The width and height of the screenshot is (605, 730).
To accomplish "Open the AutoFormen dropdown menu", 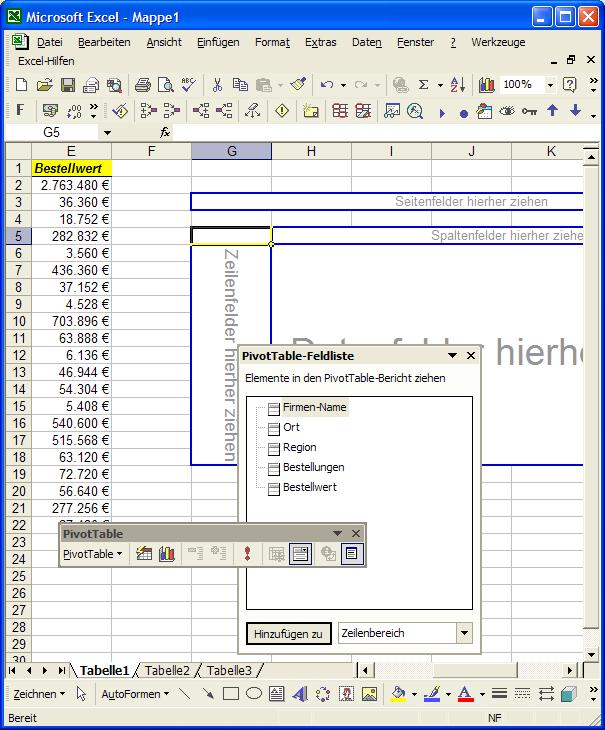I will click(135, 694).
